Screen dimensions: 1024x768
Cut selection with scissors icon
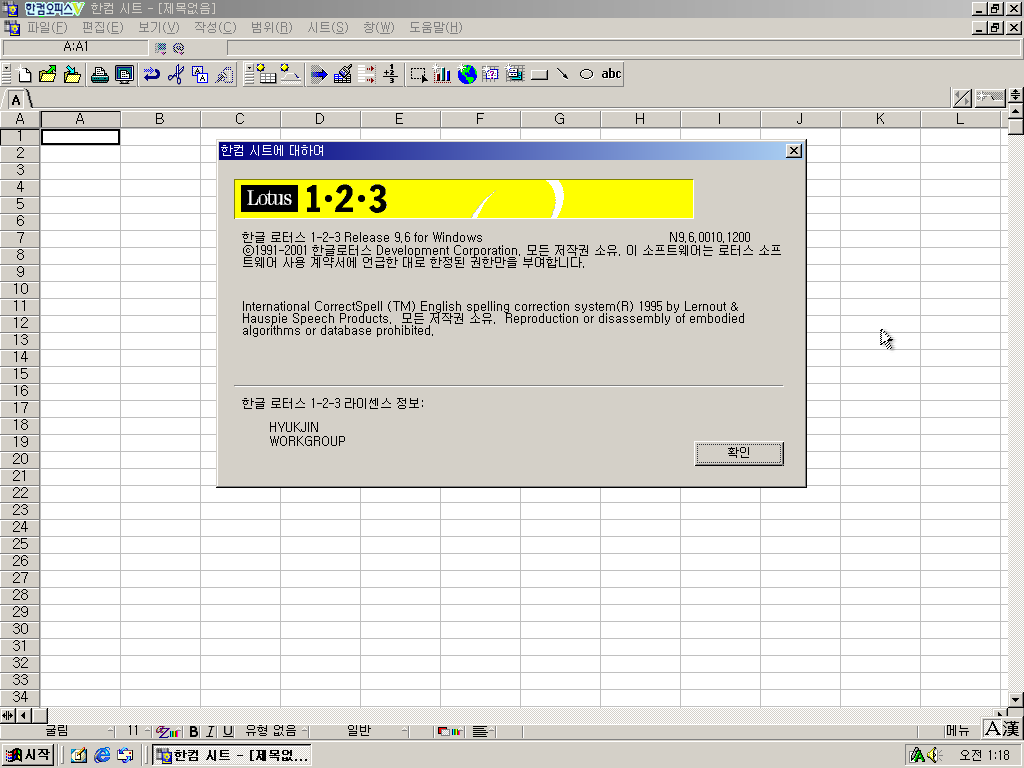click(175, 74)
